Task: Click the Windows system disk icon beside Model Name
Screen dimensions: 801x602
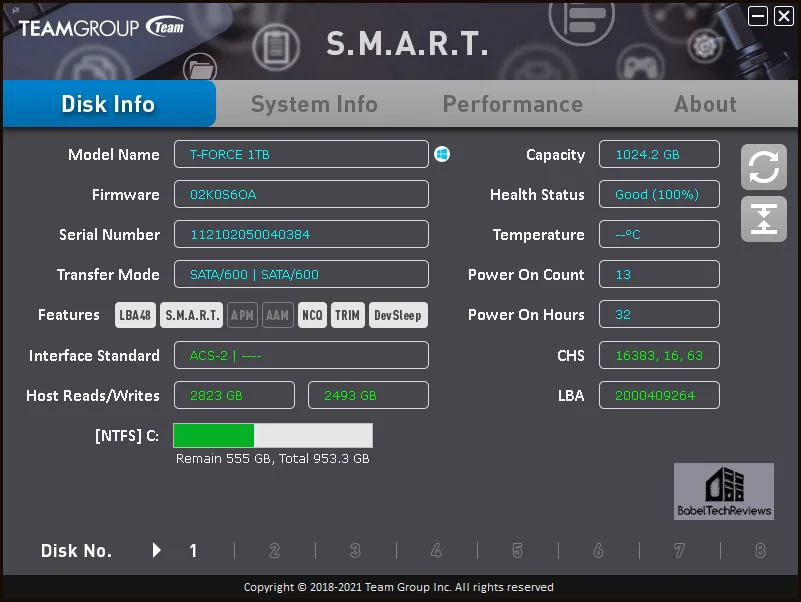Action: point(442,154)
